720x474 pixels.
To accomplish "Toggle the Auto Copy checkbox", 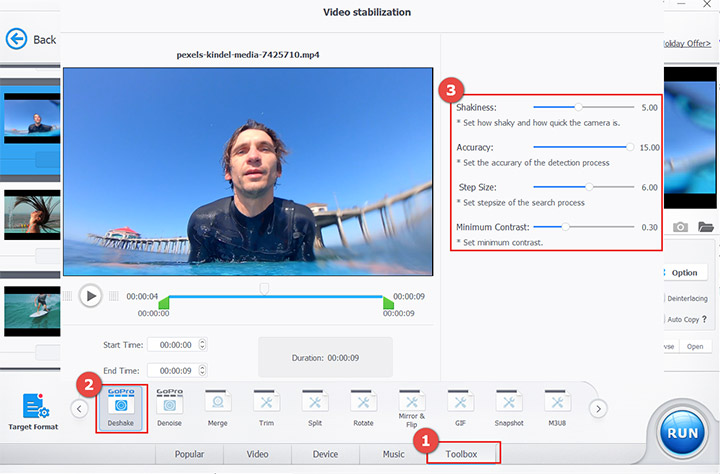I will pyautogui.click(x=665, y=319).
